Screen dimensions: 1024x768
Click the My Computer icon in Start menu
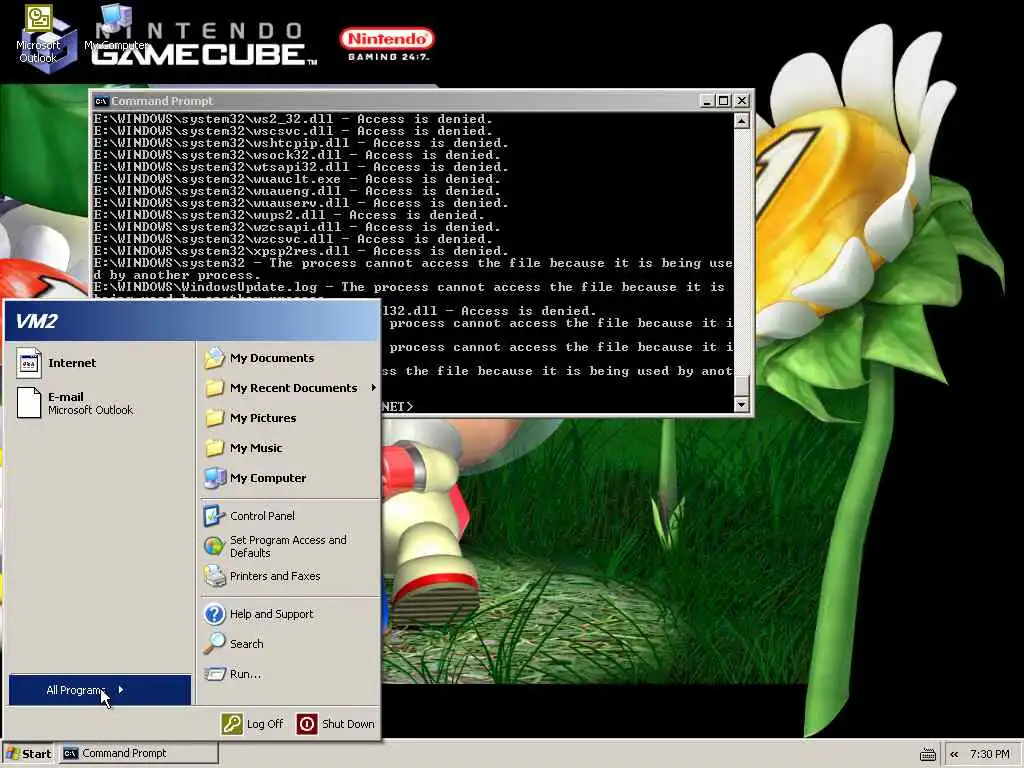(214, 478)
